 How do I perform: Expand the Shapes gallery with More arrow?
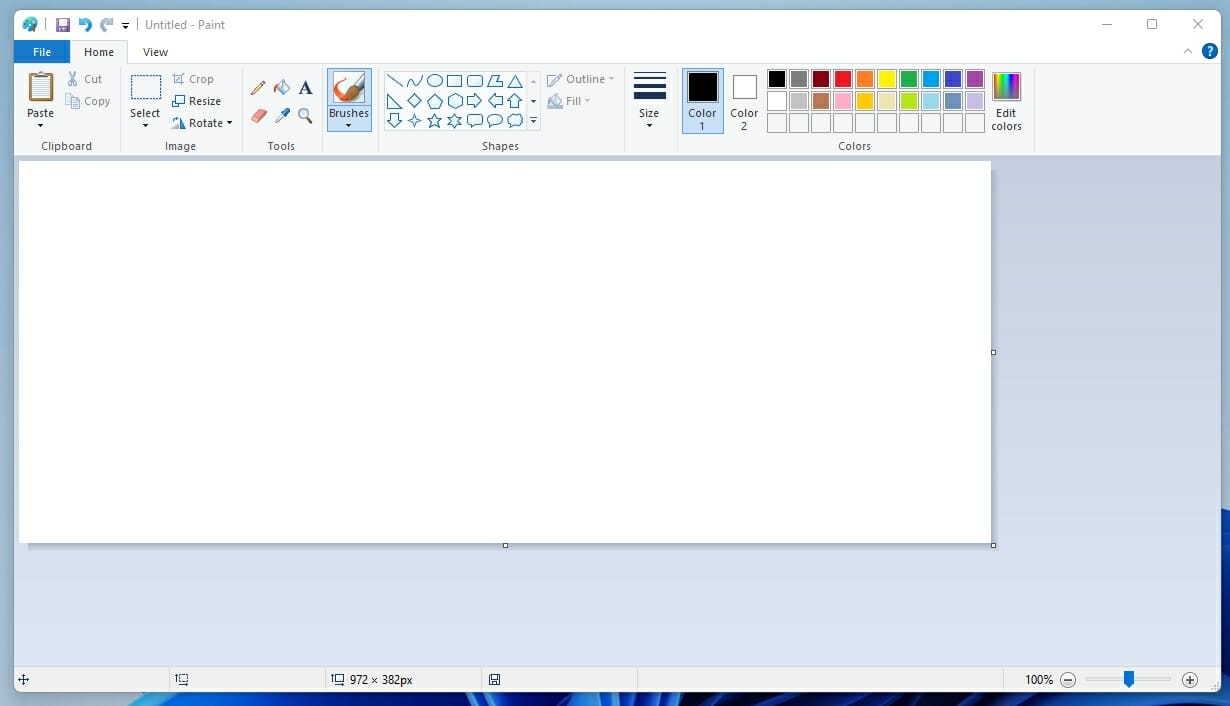point(533,121)
